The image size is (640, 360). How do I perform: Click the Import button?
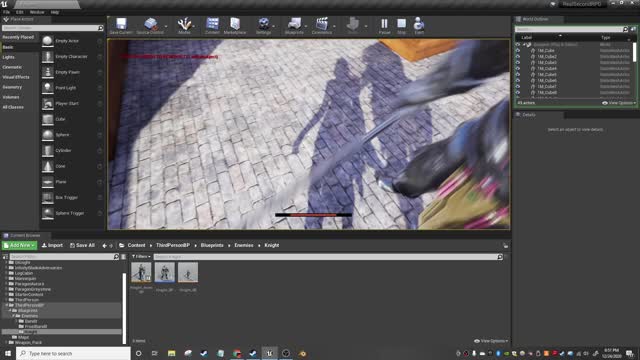pyautogui.click(x=52, y=245)
